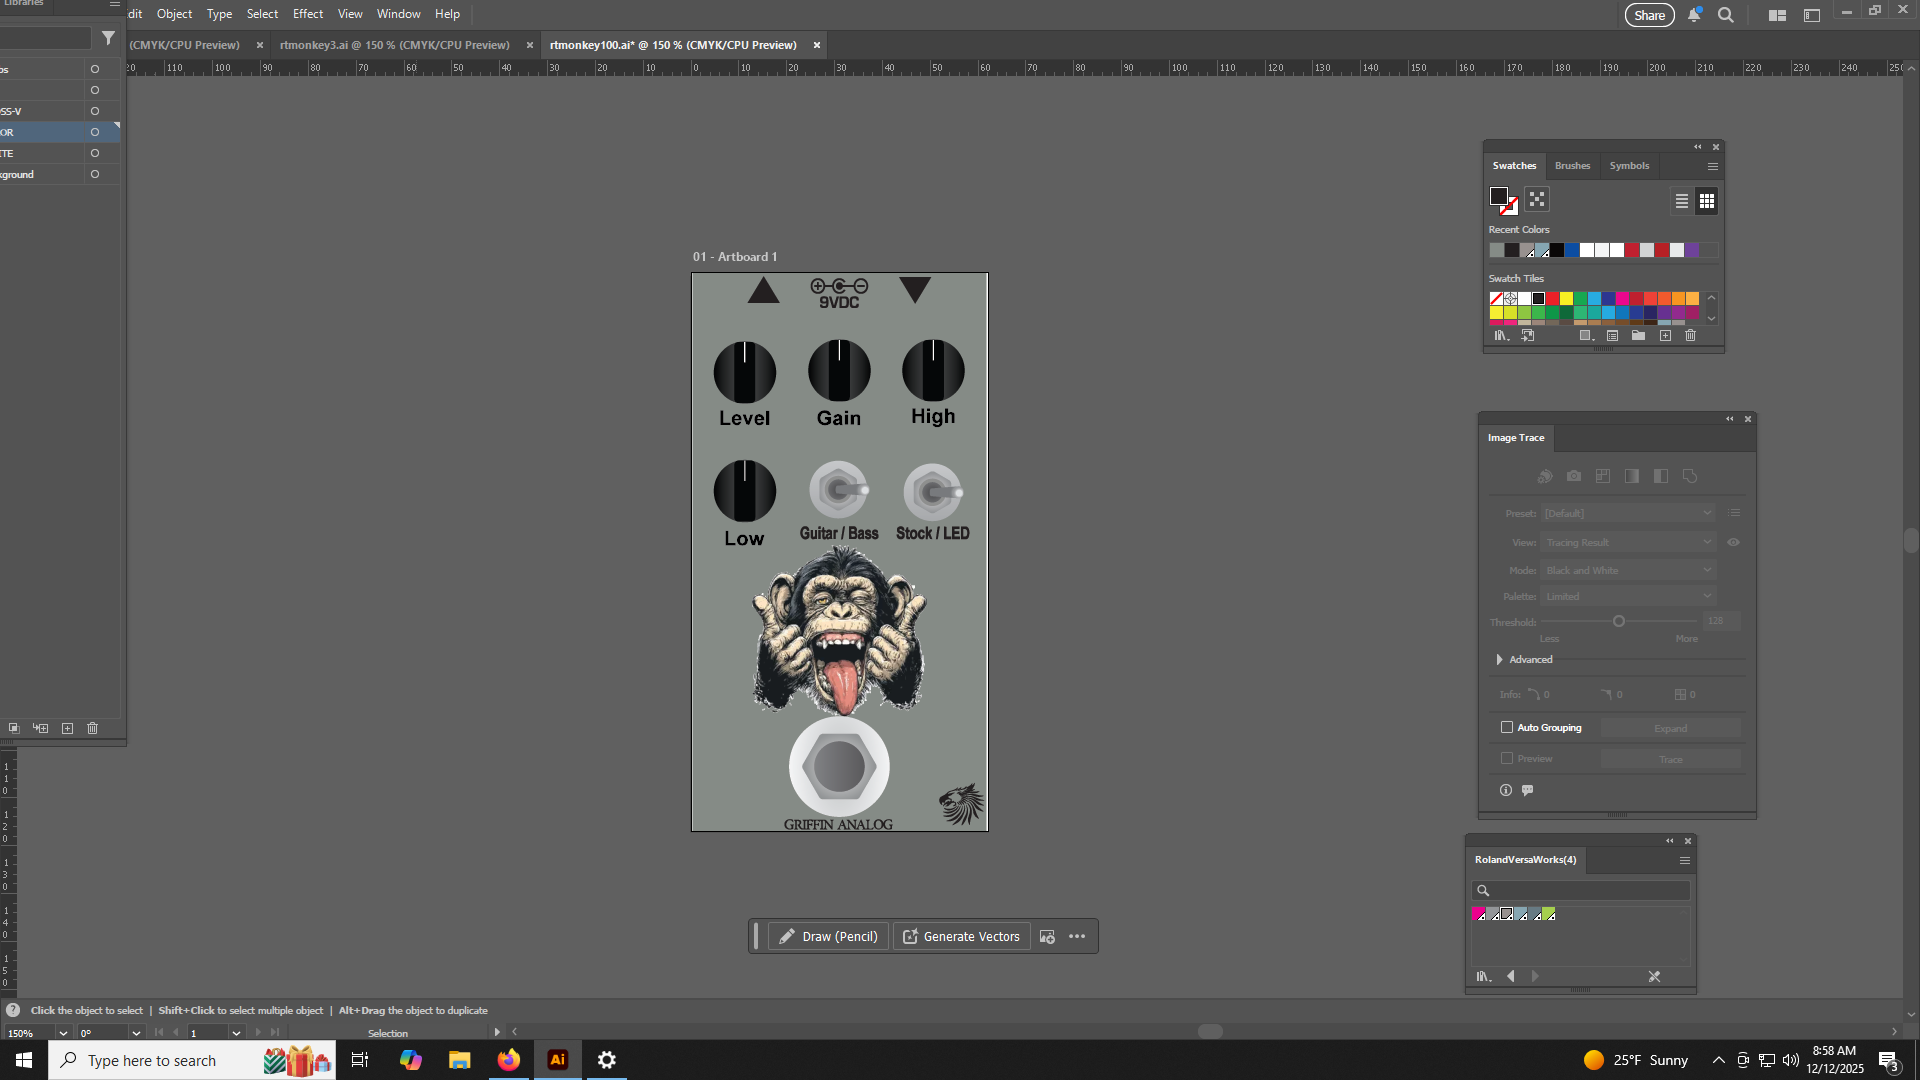The width and height of the screenshot is (1920, 1080).
Task: Switch to the Brushes tab
Action: (x=1572, y=166)
